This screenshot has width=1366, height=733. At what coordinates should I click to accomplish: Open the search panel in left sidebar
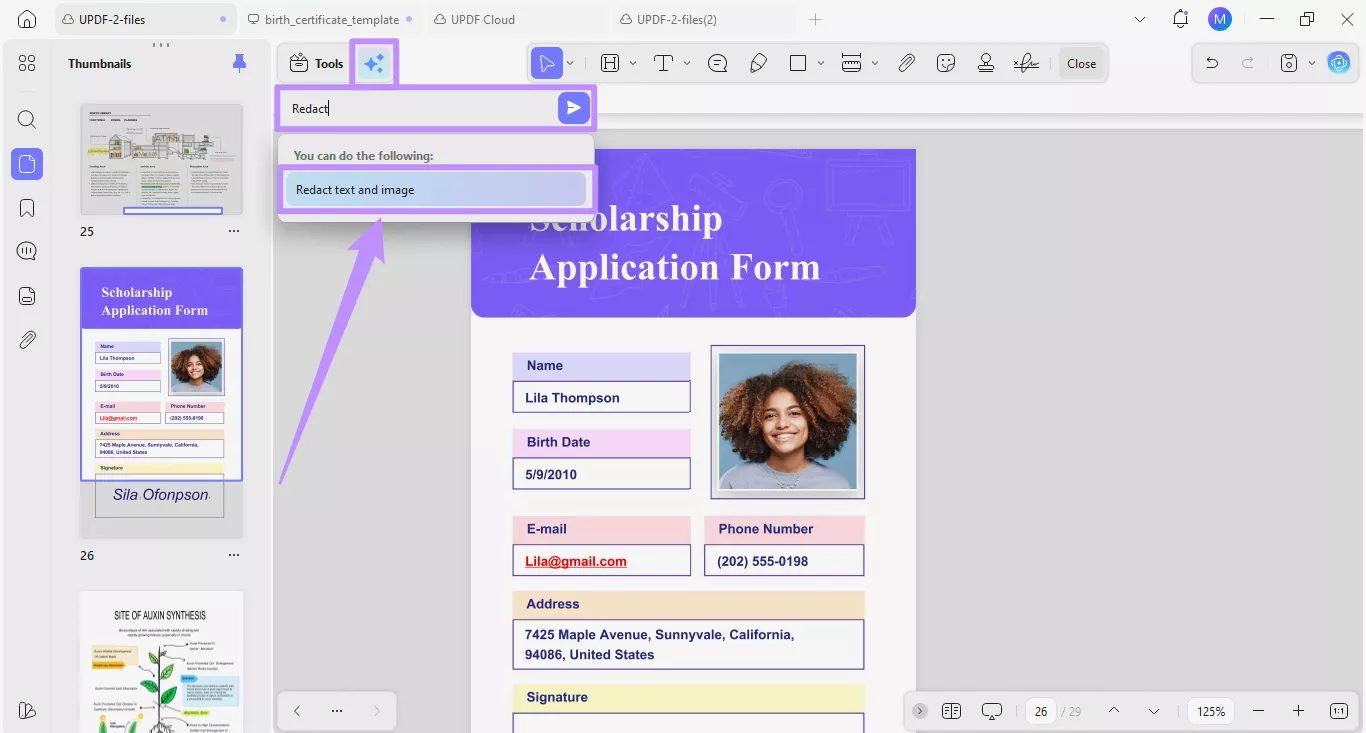[27, 120]
